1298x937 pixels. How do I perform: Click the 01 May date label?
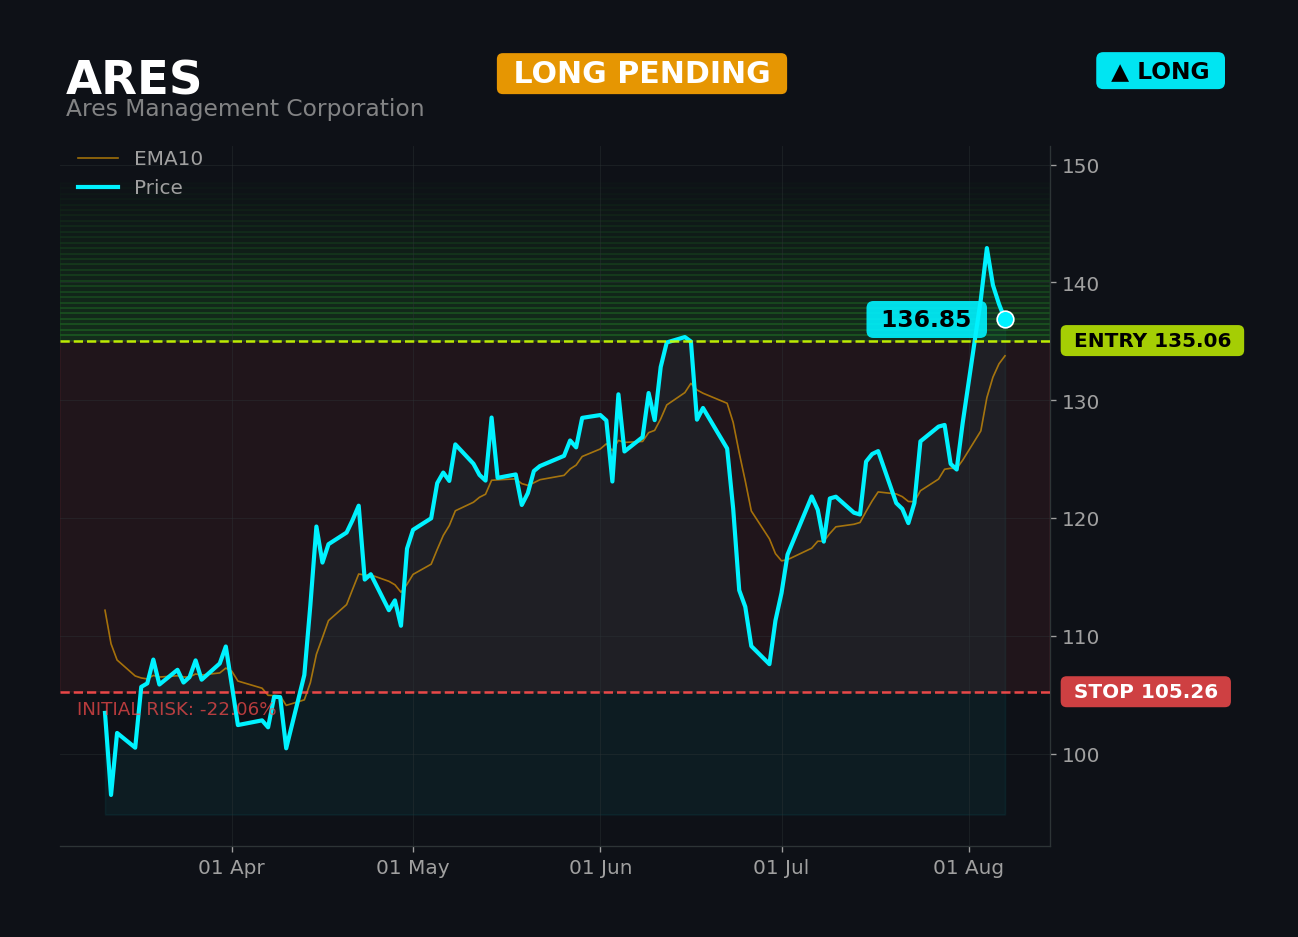pyautogui.click(x=413, y=868)
